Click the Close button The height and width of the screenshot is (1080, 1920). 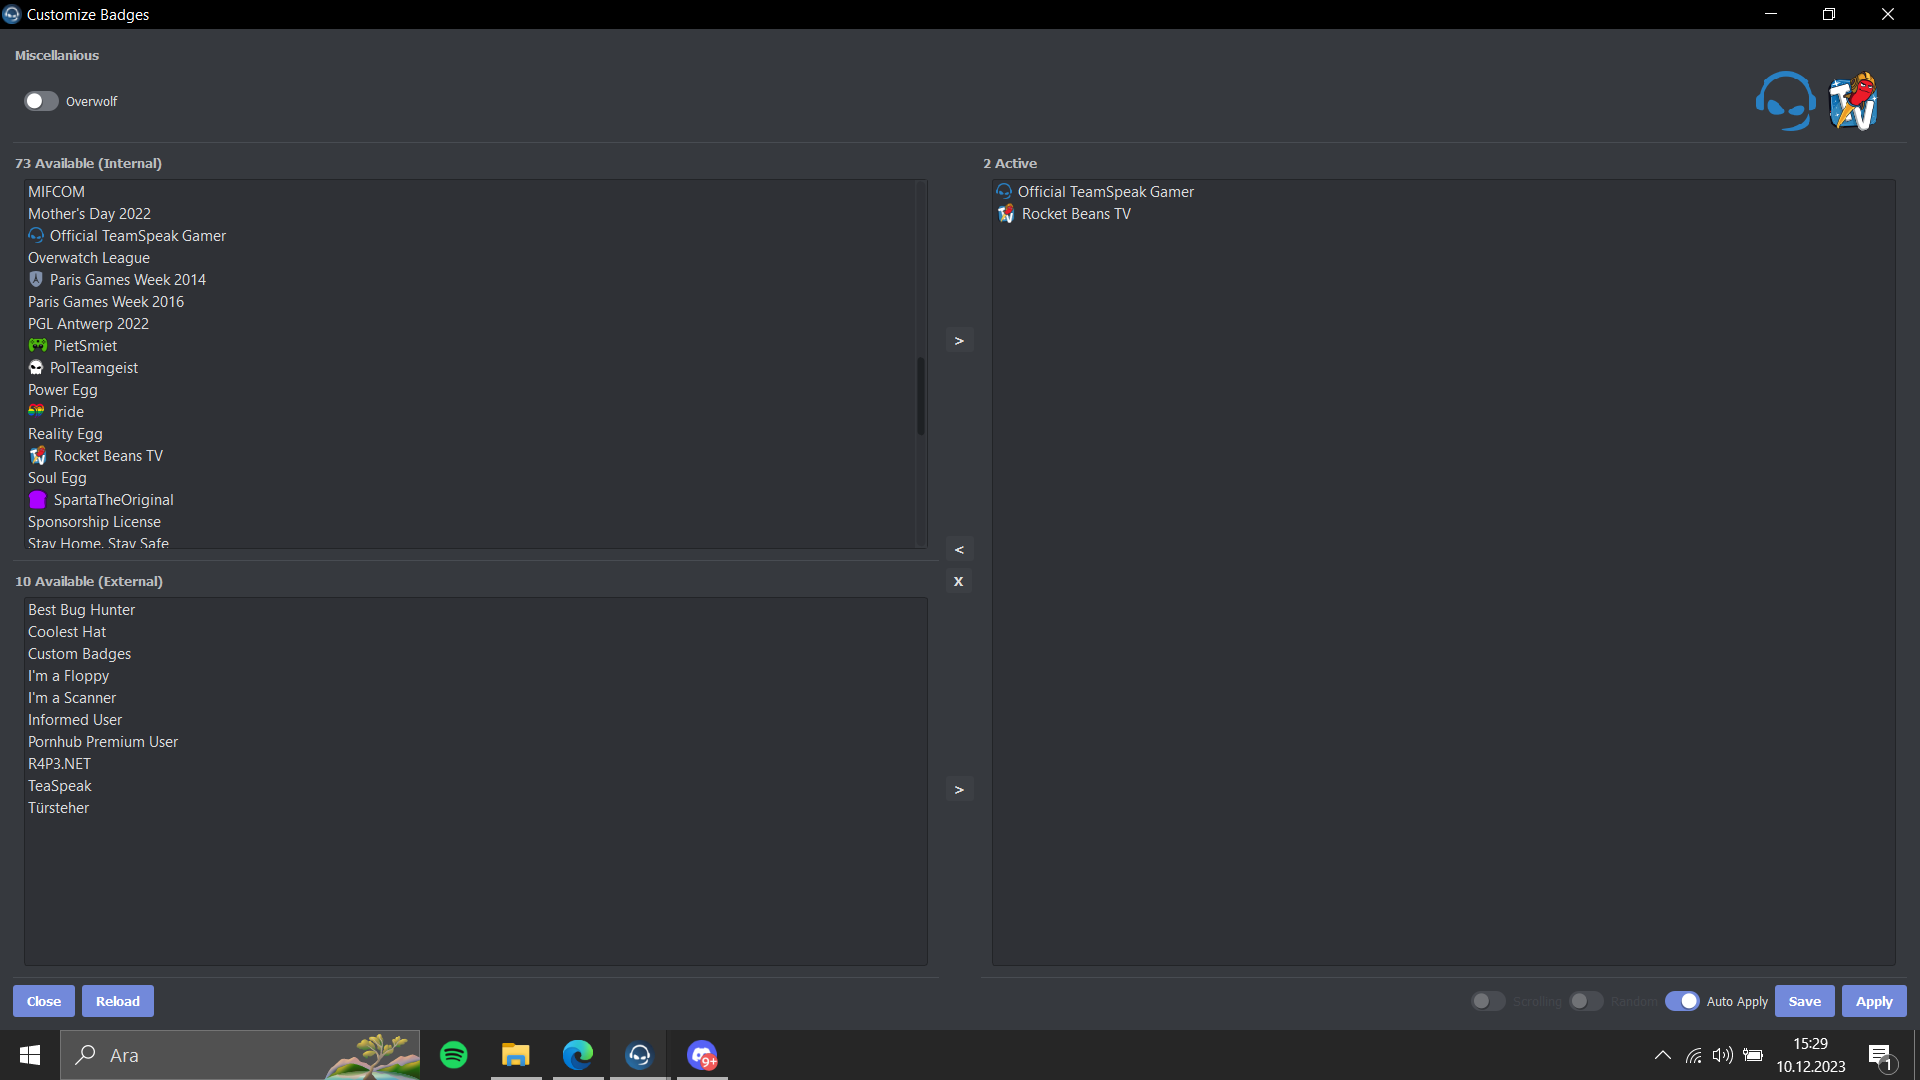pos(44,1001)
